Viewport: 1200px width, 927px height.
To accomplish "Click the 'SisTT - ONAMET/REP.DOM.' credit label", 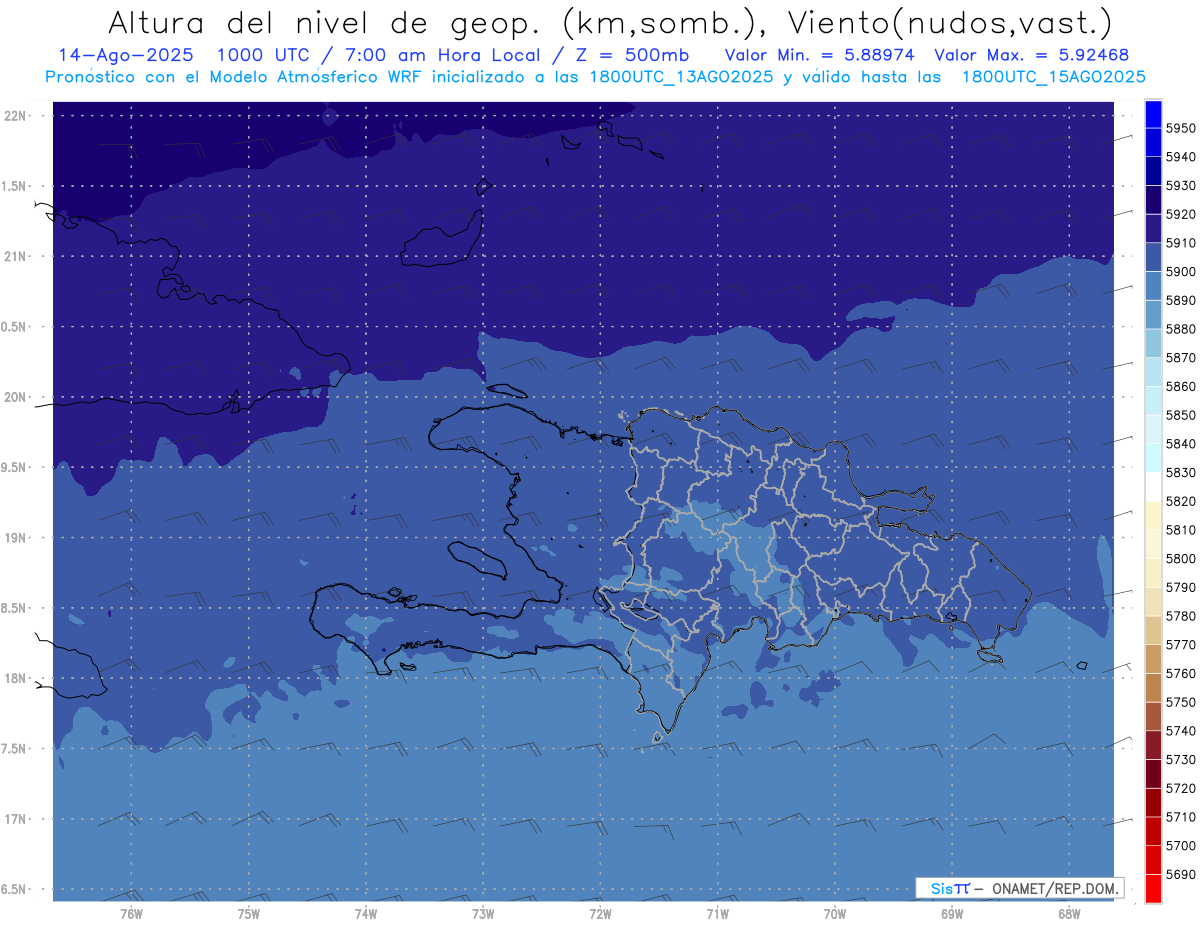I will (1019, 888).
